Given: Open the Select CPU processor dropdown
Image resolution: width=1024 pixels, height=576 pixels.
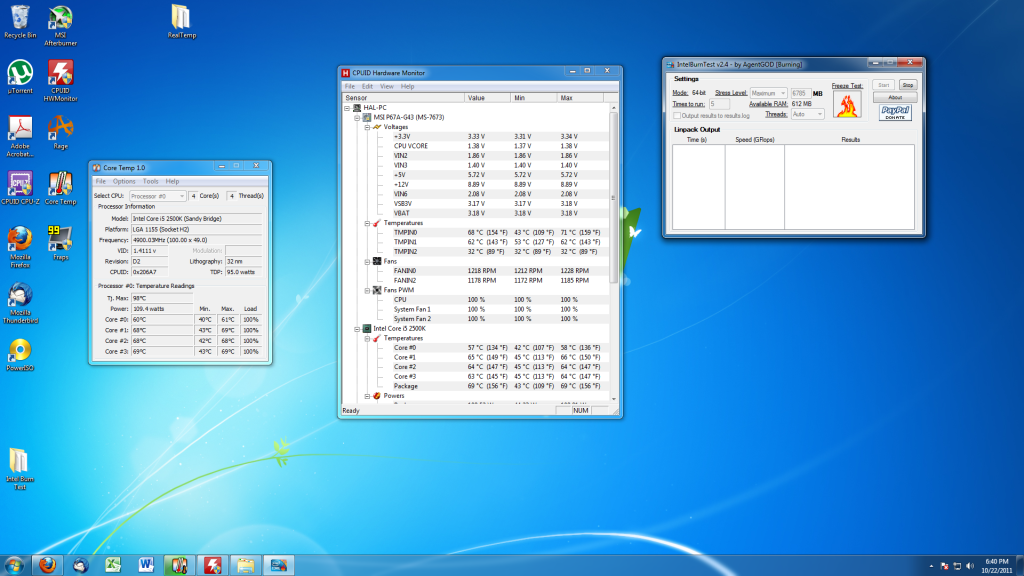Looking at the screenshot, I should 158,196.
